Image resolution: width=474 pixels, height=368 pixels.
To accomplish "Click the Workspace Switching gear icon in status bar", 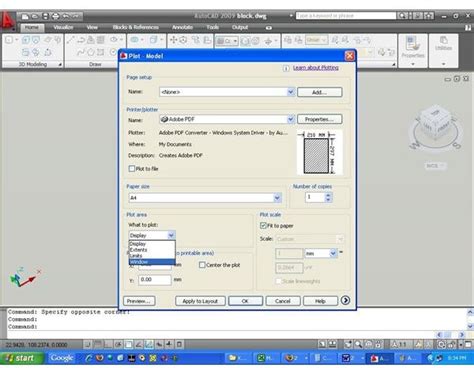I will tap(442, 344).
